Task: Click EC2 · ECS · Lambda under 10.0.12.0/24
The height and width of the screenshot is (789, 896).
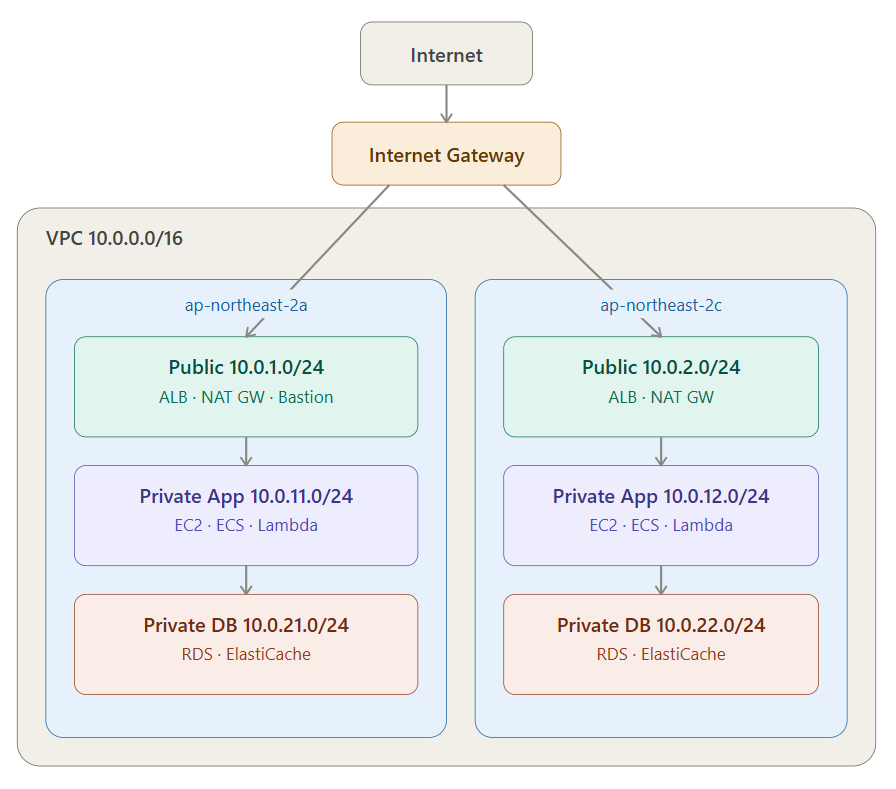Action: tap(661, 525)
